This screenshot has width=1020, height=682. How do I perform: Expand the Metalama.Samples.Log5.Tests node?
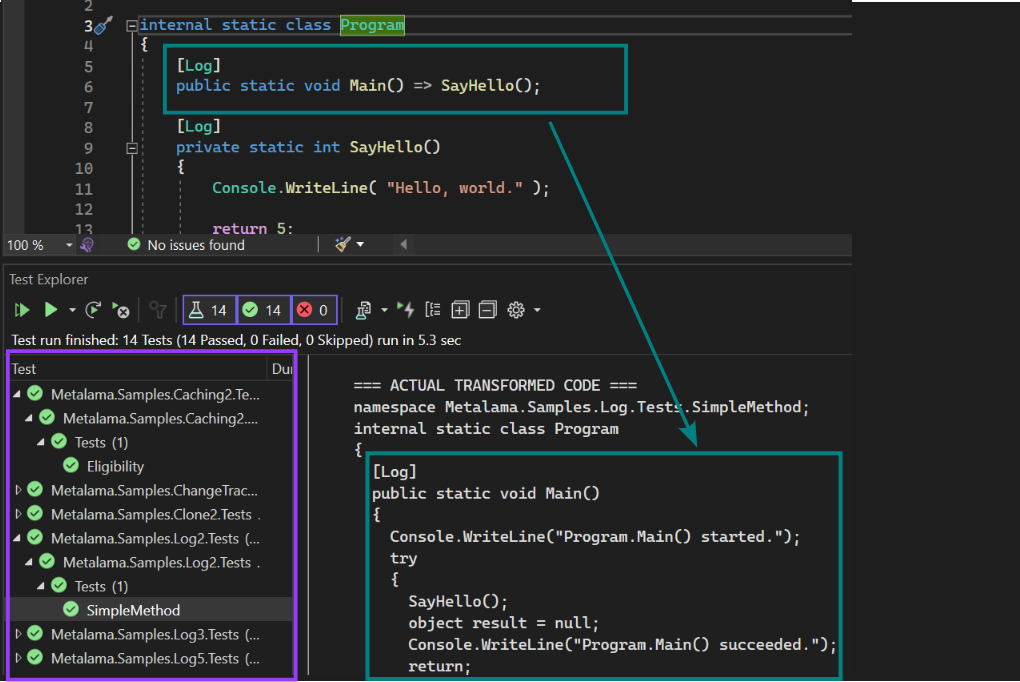[x=18, y=658]
